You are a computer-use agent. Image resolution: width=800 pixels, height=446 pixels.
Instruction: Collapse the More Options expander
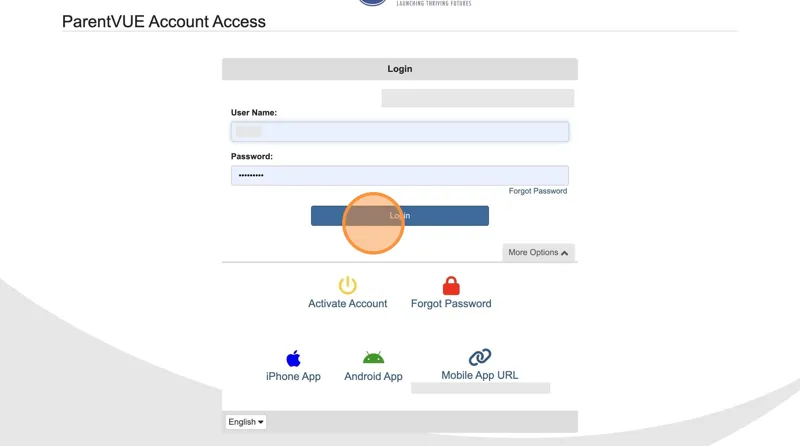click(x=538, y=253)
